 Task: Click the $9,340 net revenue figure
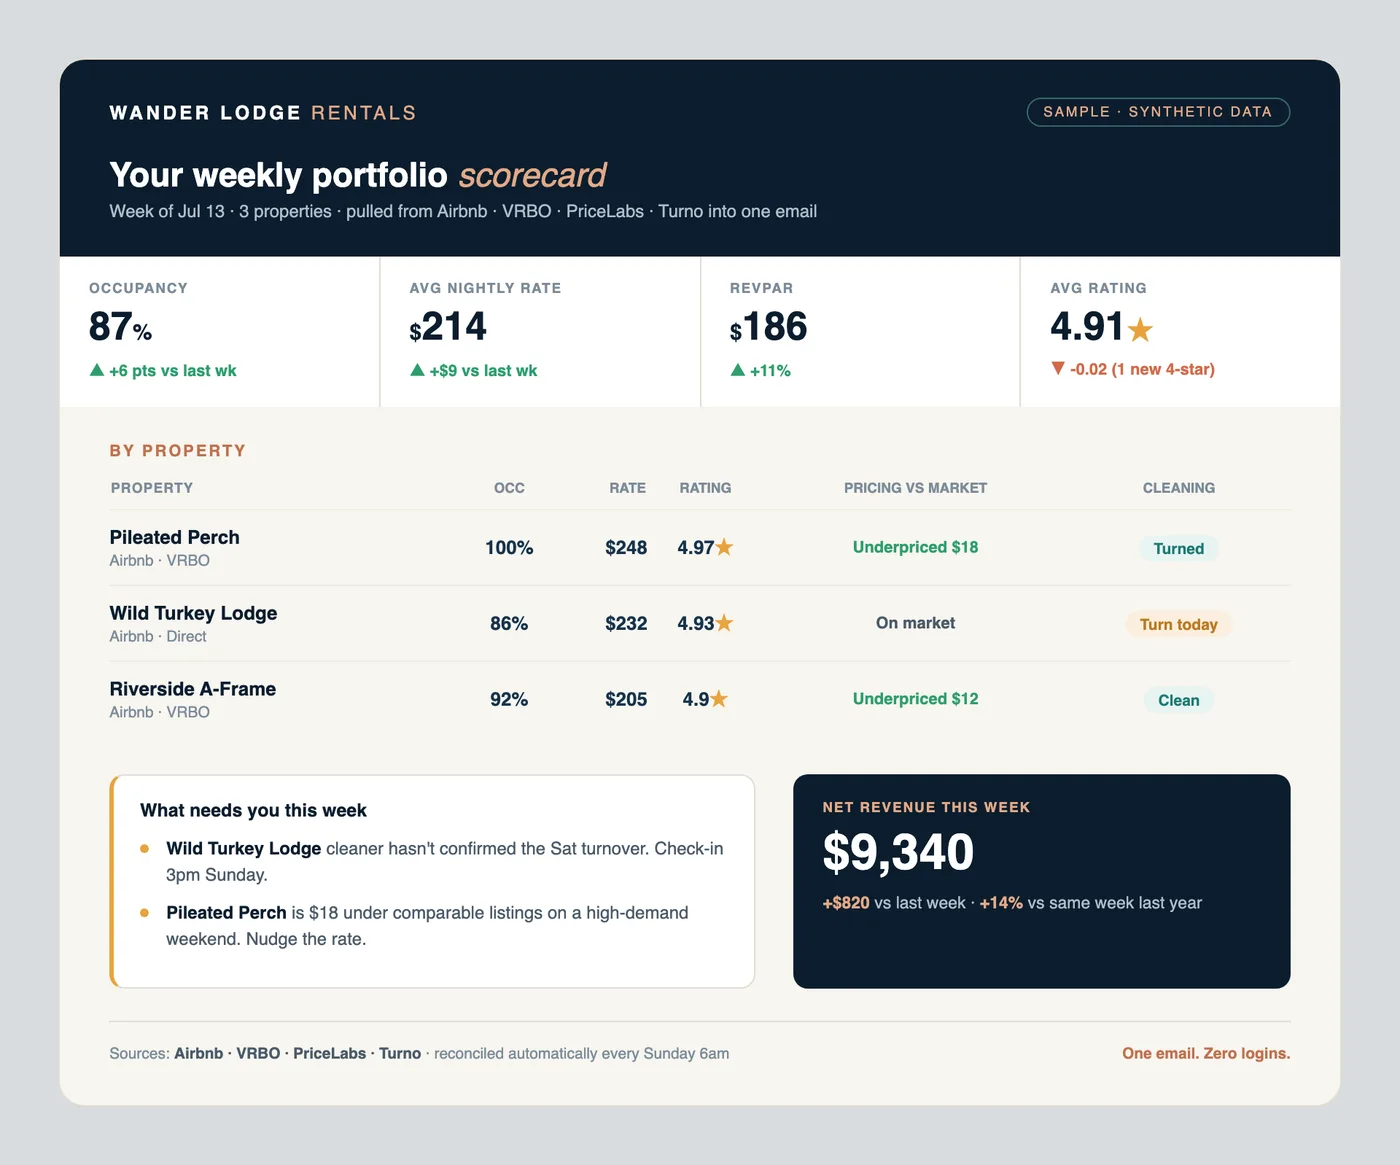898,852
